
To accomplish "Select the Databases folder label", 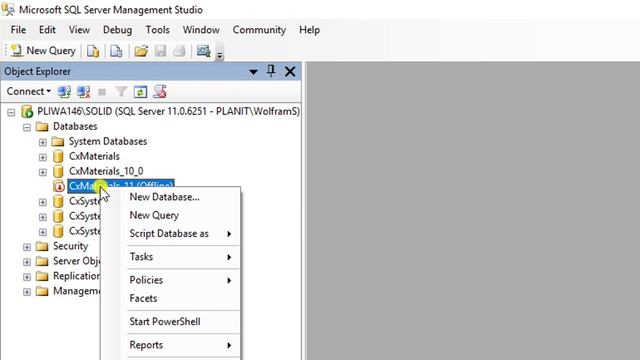I will (75, 127).
